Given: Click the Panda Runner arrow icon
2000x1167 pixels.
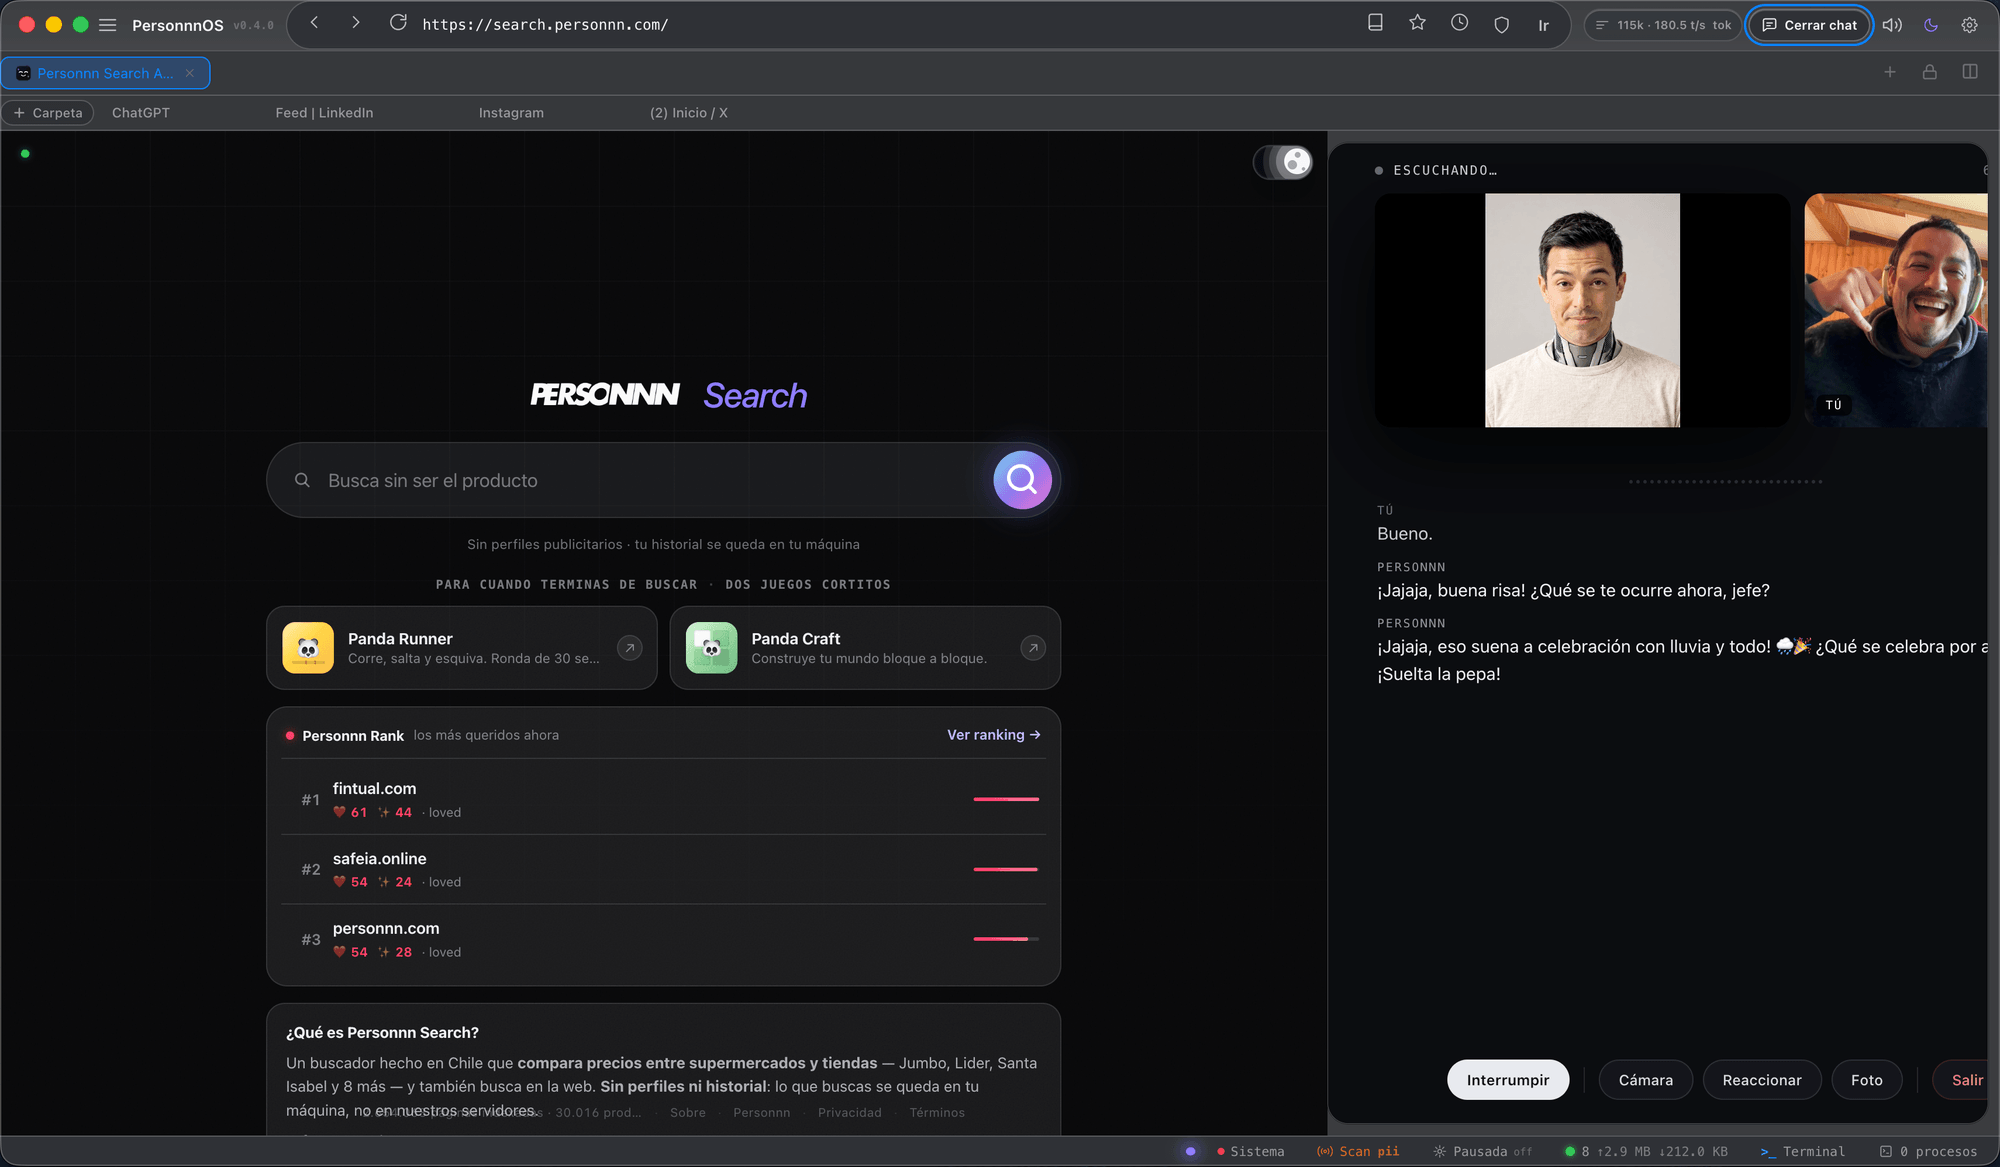Looking at the screenshot, I should click(630, 648).
